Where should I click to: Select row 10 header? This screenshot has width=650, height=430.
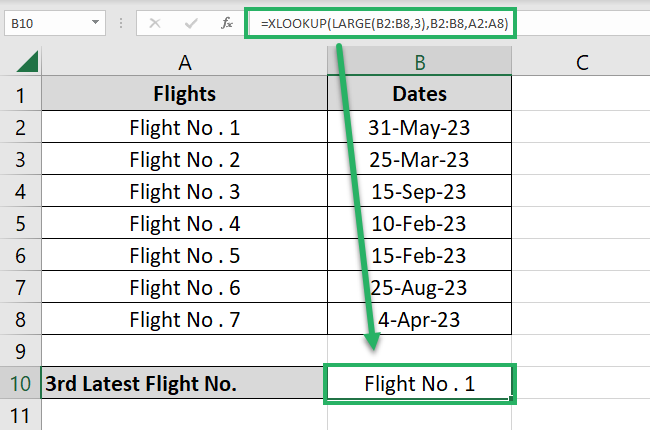point(20,384)
